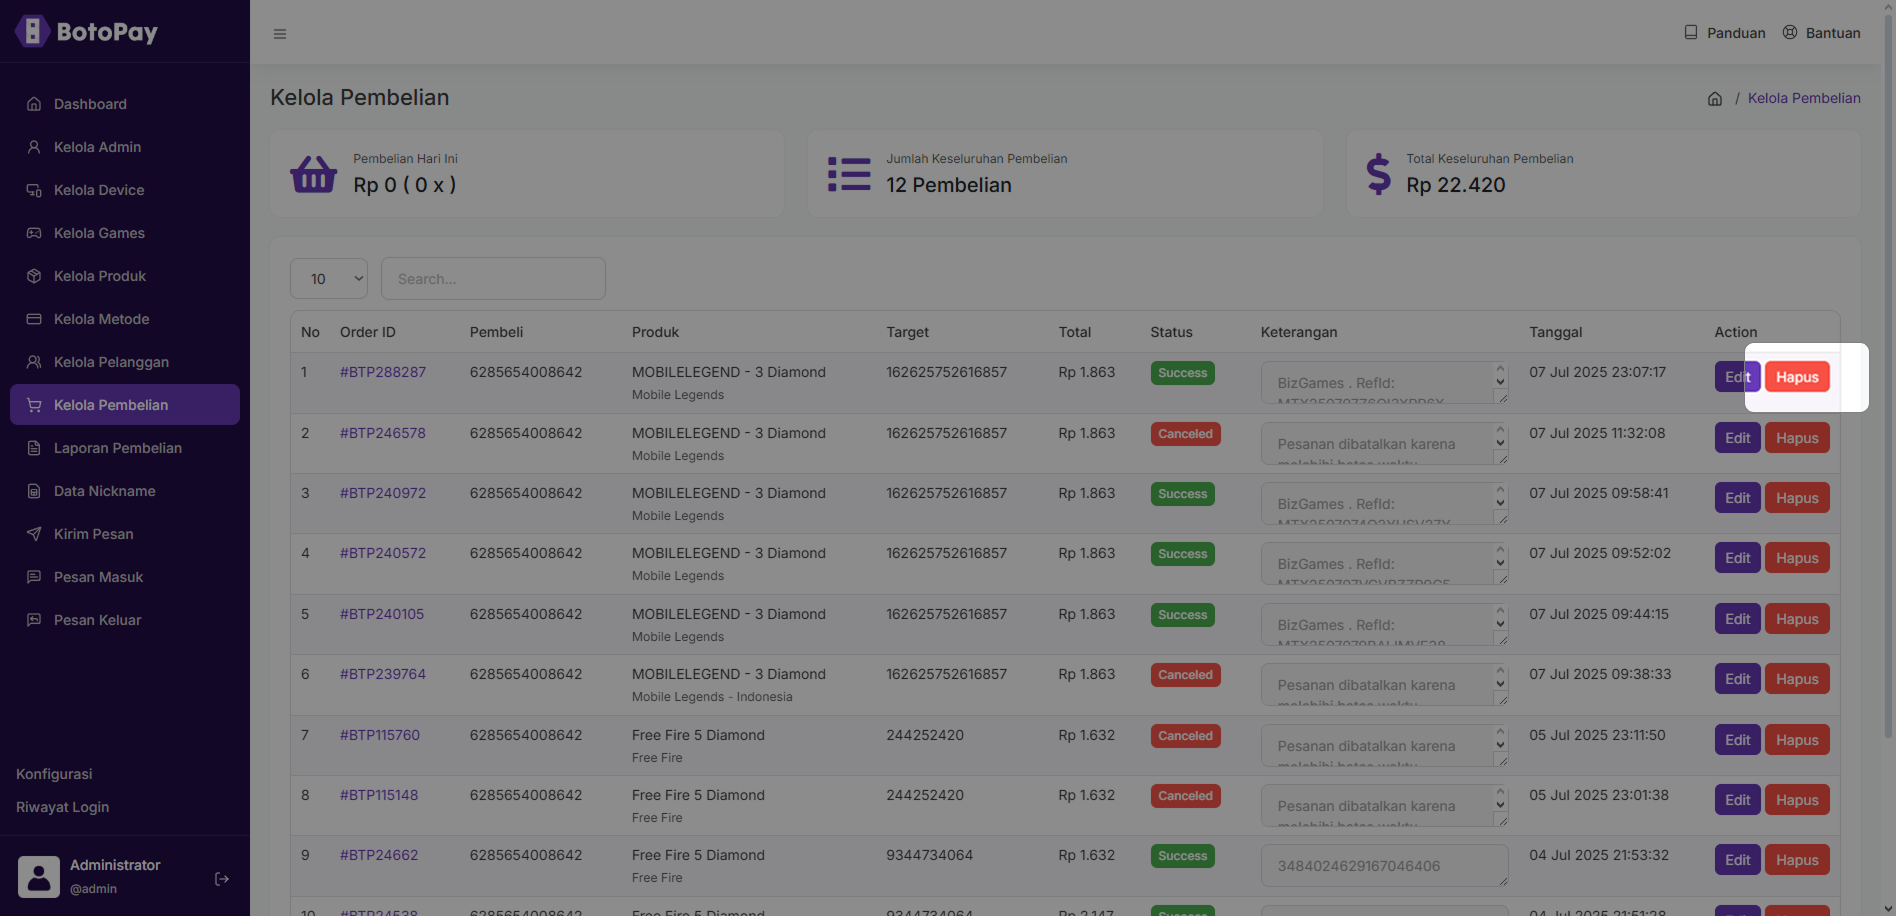Open order #BTP115760
This screenshot has width=1896, height=916.
tap(380, 735)
